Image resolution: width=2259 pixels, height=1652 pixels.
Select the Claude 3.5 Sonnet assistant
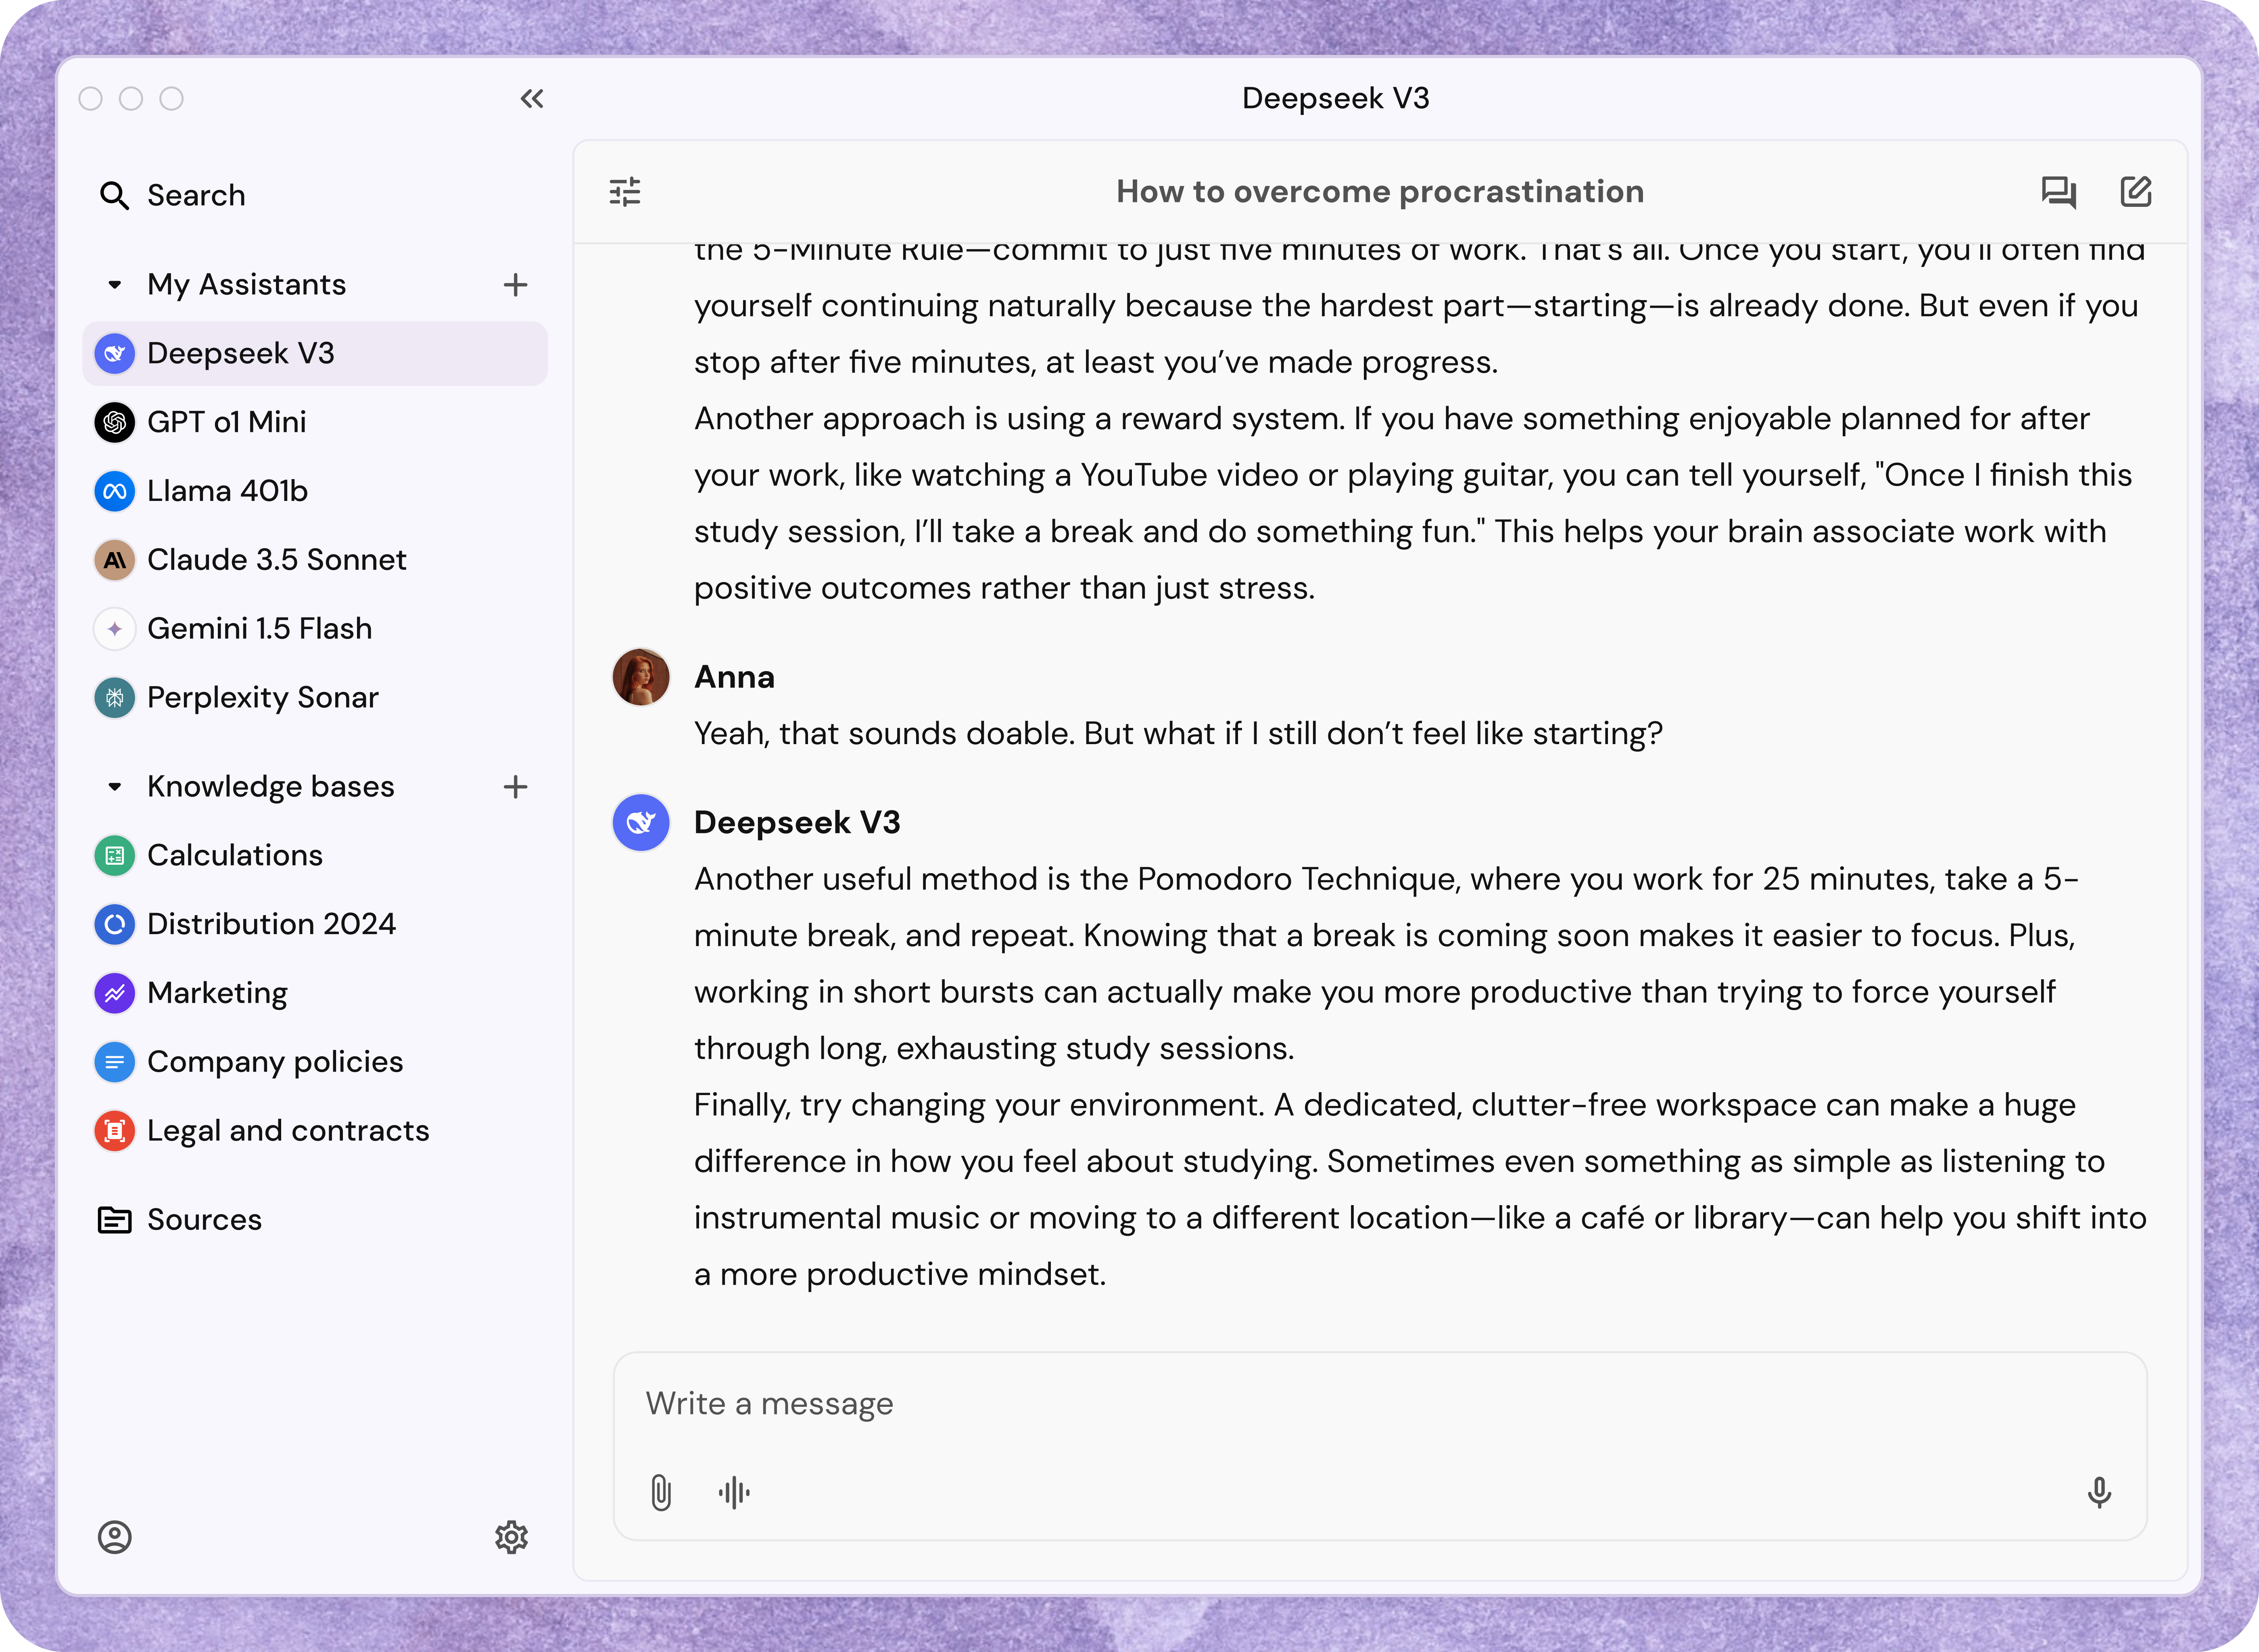pos(315,560)
